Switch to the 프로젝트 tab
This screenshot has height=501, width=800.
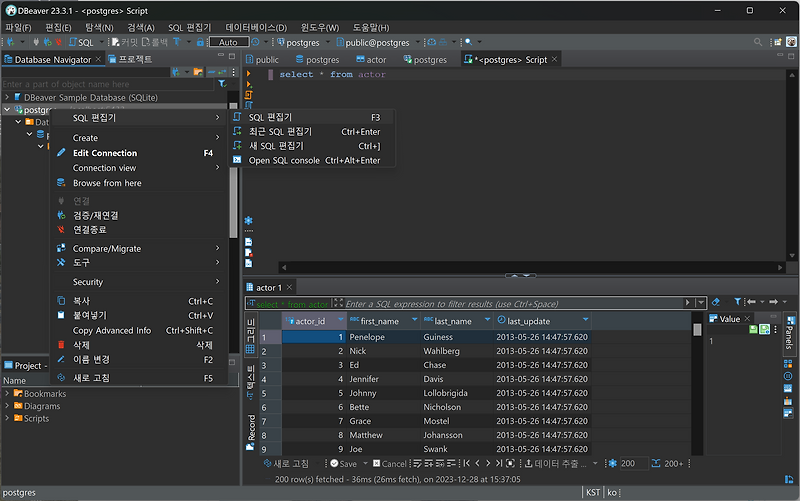131,60
